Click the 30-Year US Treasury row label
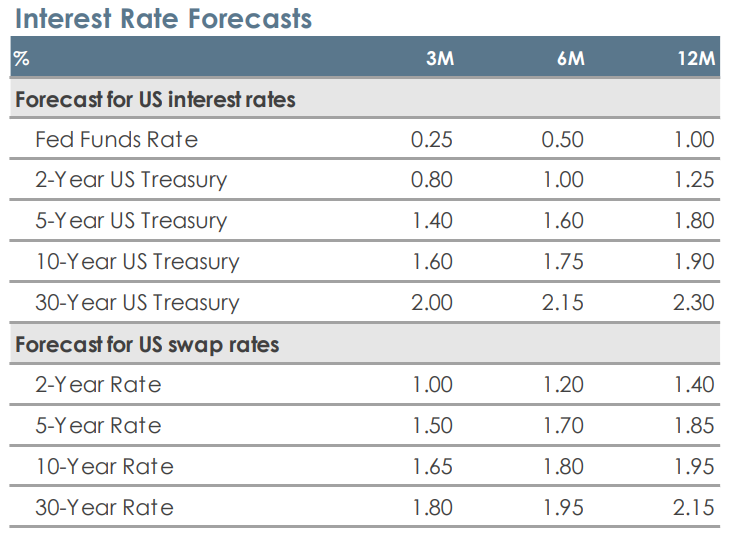 137,303
